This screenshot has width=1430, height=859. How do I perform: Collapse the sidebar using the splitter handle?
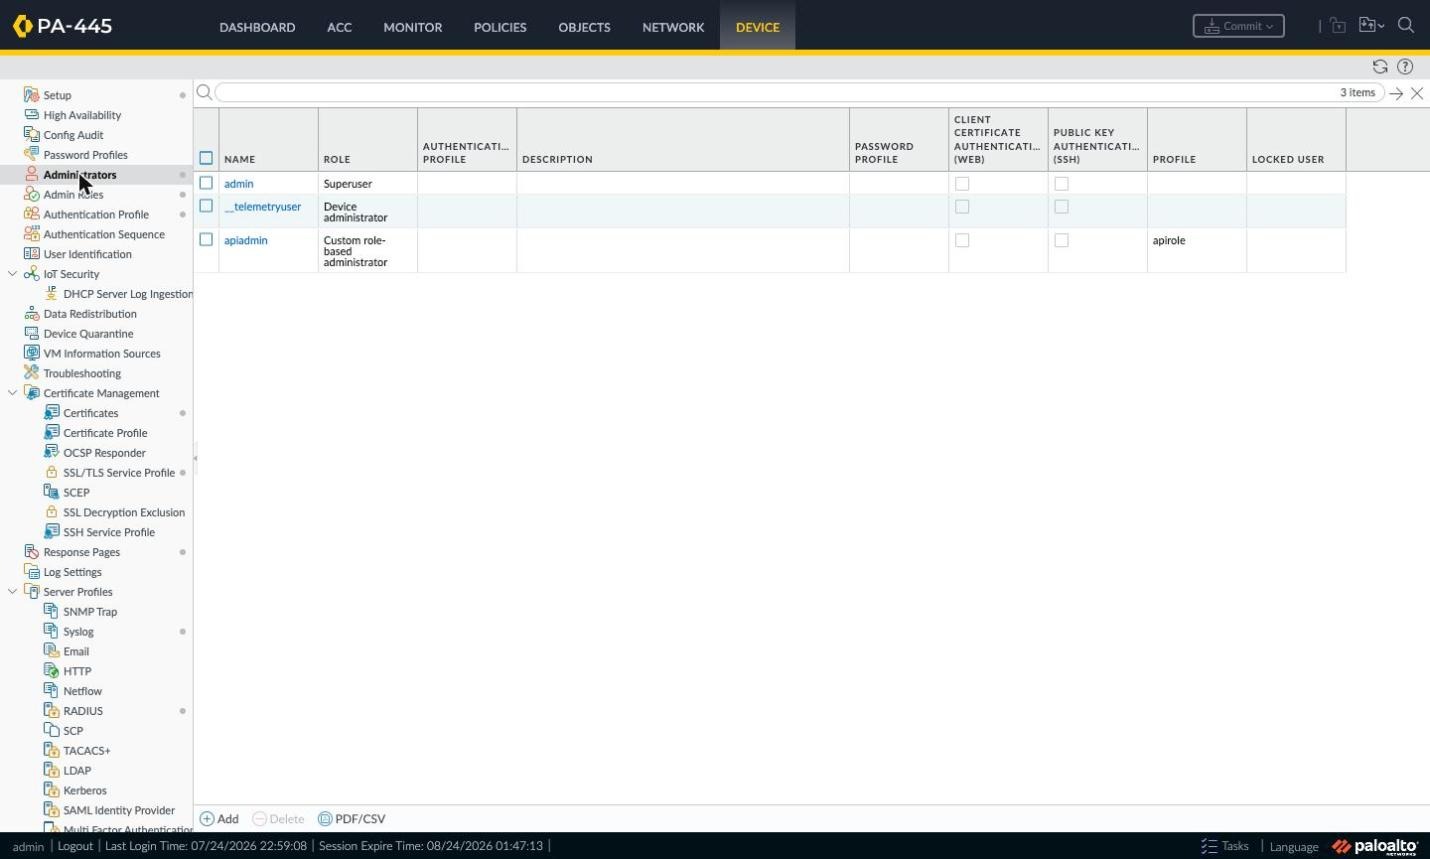tap(195, 458)
